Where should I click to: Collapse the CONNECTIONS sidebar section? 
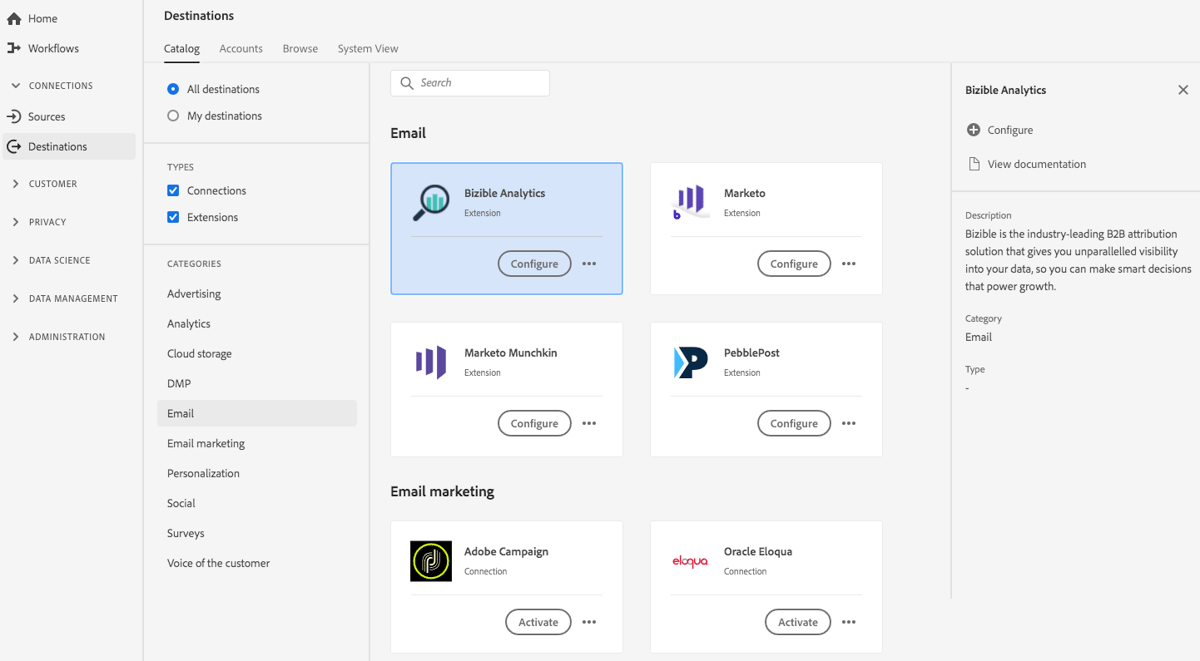(15, 85)
